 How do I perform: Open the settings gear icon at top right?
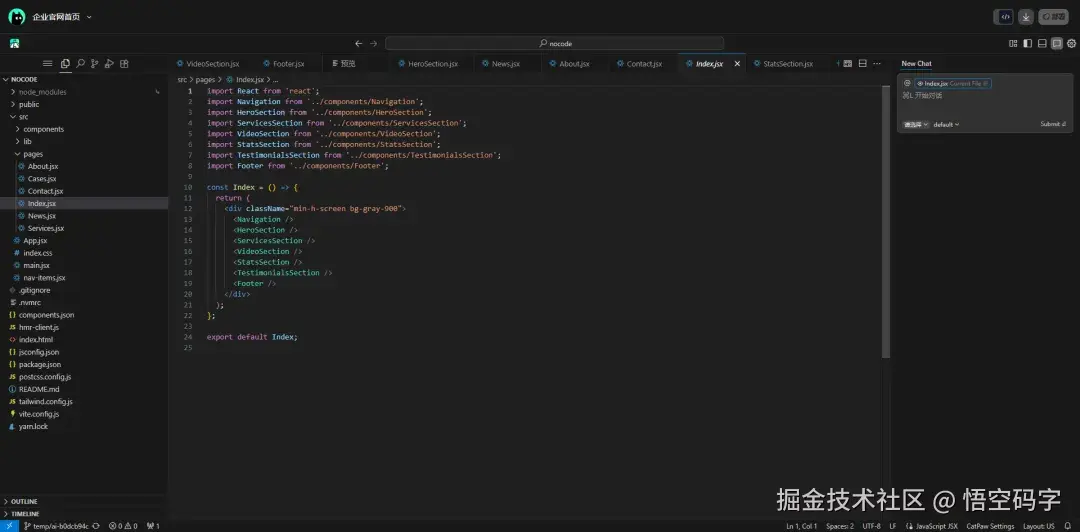tap(1071, 43)
